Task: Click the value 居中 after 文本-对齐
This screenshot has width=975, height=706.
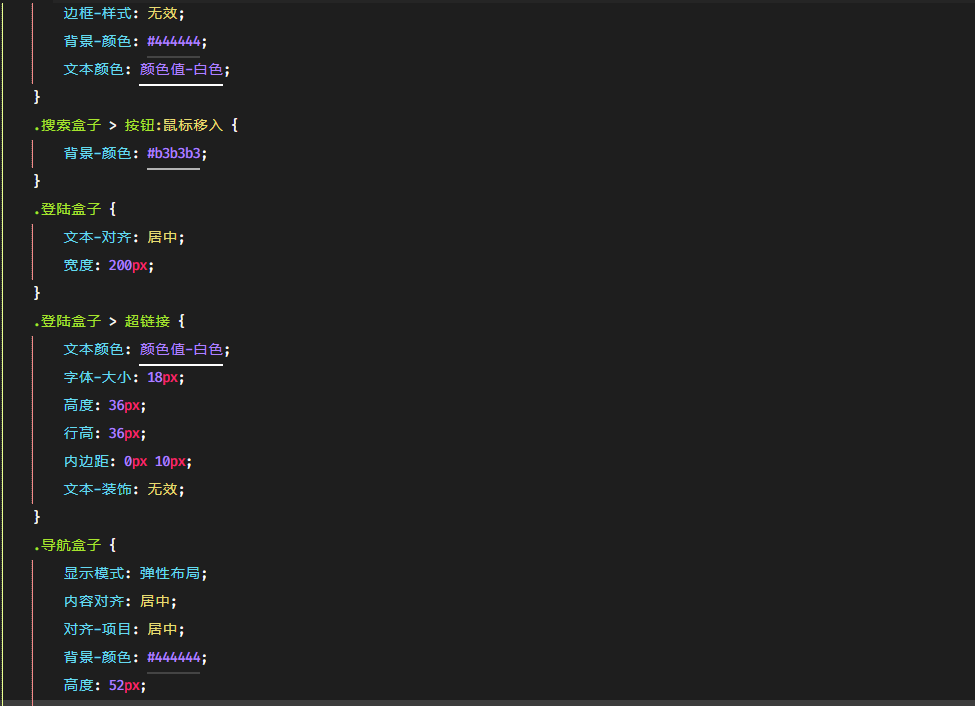Action: coord(162,237)
